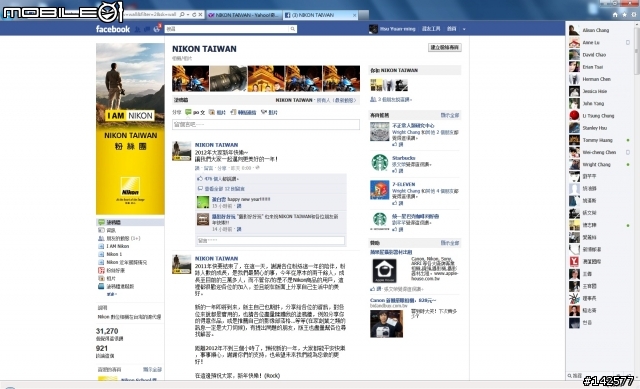Open the account dropdown arrow in header
Viewport: 640px width, 389px height.
[x=464, y=29]
